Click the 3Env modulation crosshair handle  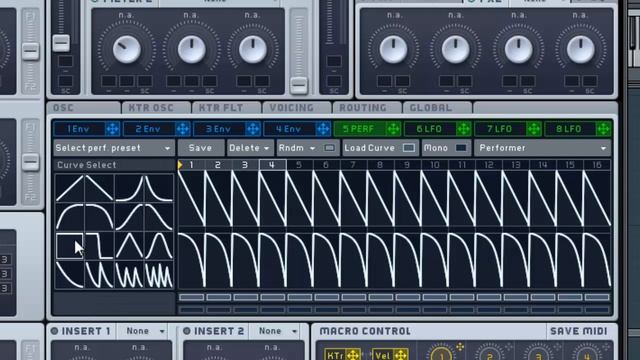tap(253, 129)
